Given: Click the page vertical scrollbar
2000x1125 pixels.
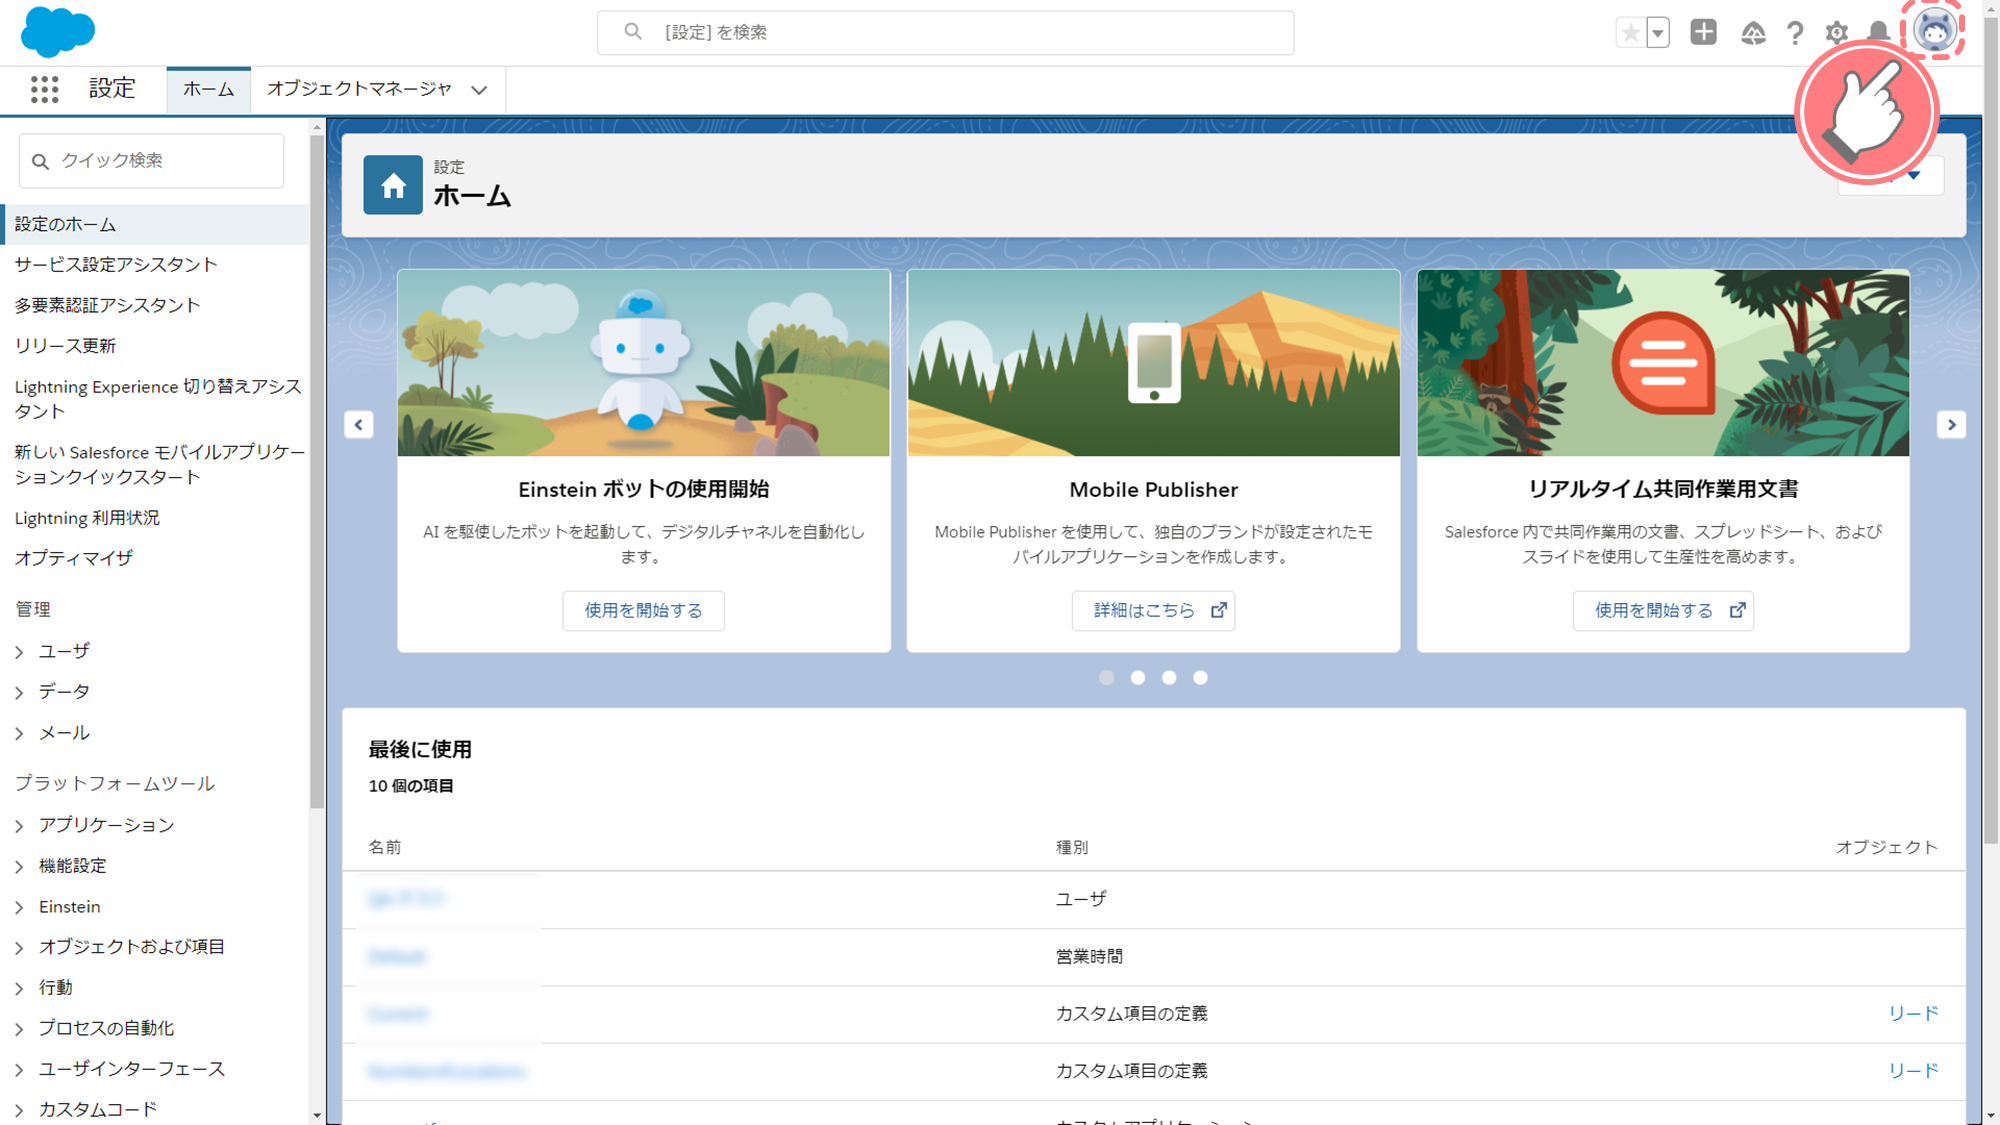Looking at the screenshot, I should pos(1991,430).
